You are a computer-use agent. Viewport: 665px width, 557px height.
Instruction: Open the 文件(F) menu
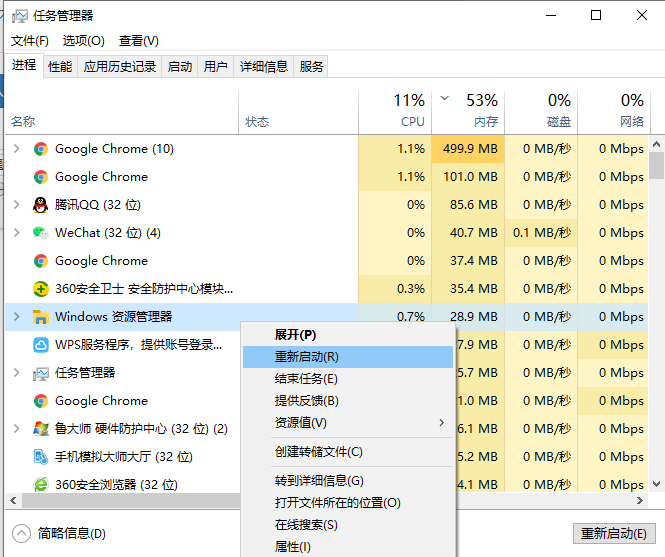click(30, 41)
